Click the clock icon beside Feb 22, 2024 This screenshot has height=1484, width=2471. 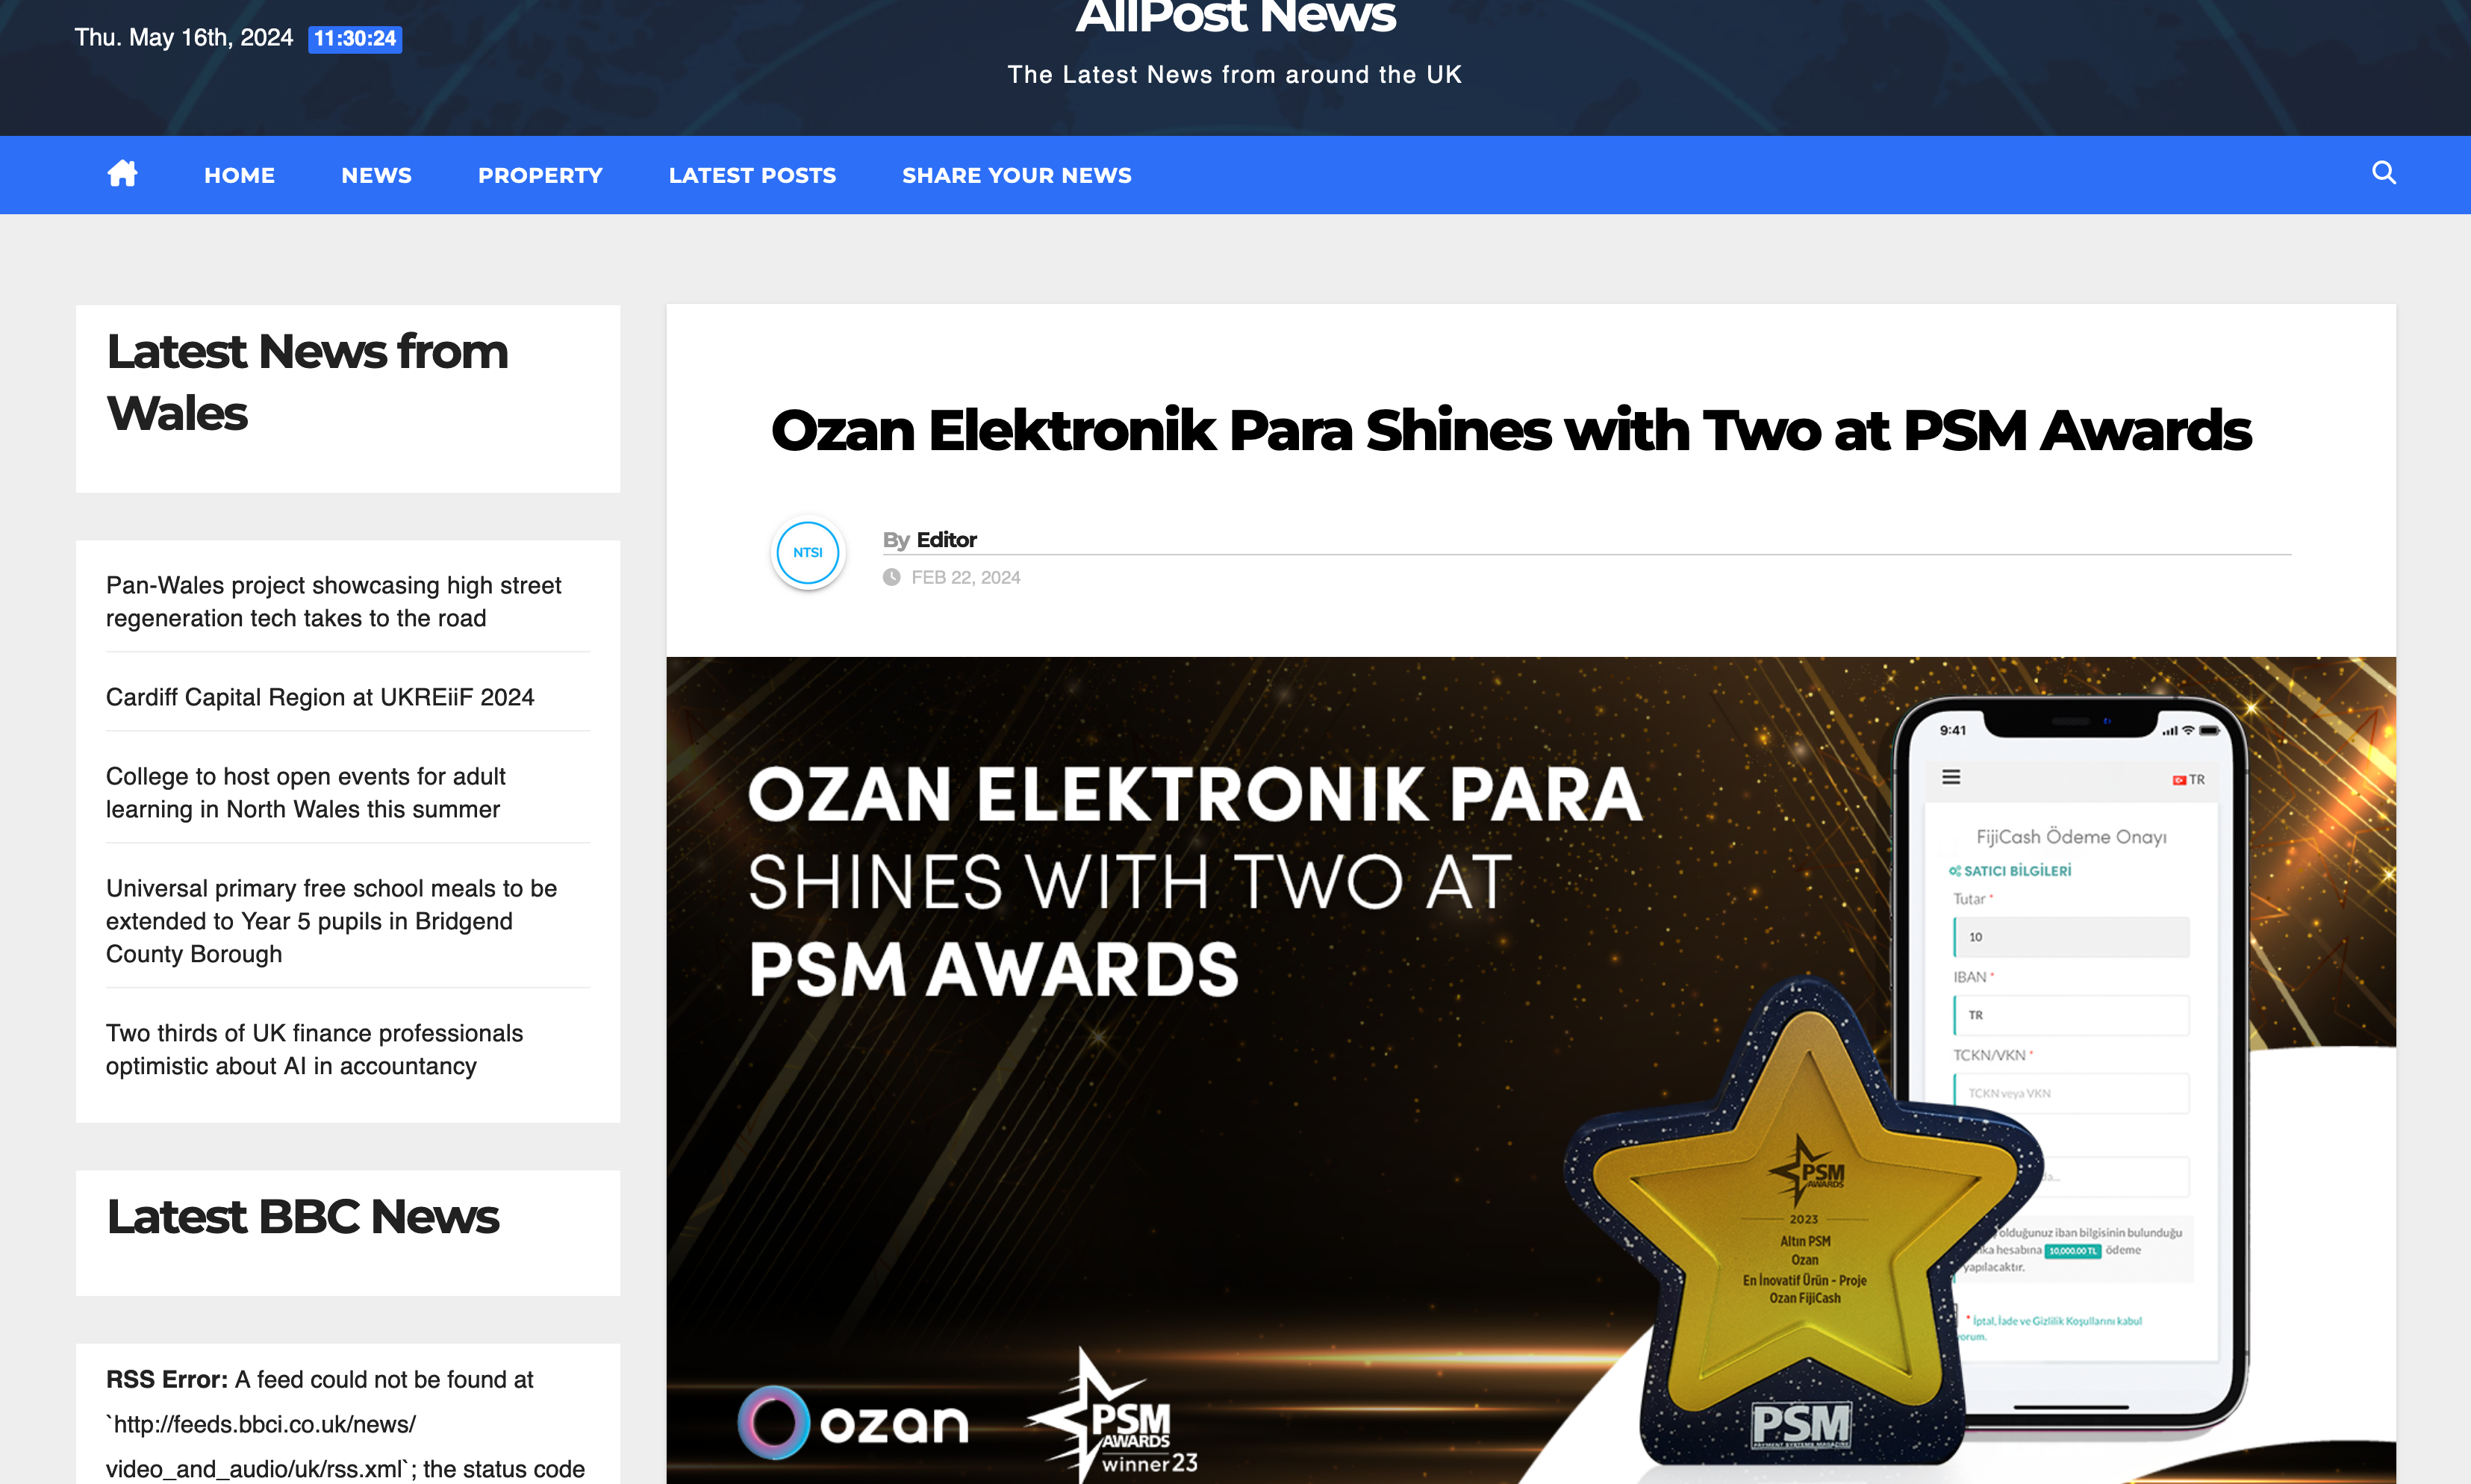(891, 577)
